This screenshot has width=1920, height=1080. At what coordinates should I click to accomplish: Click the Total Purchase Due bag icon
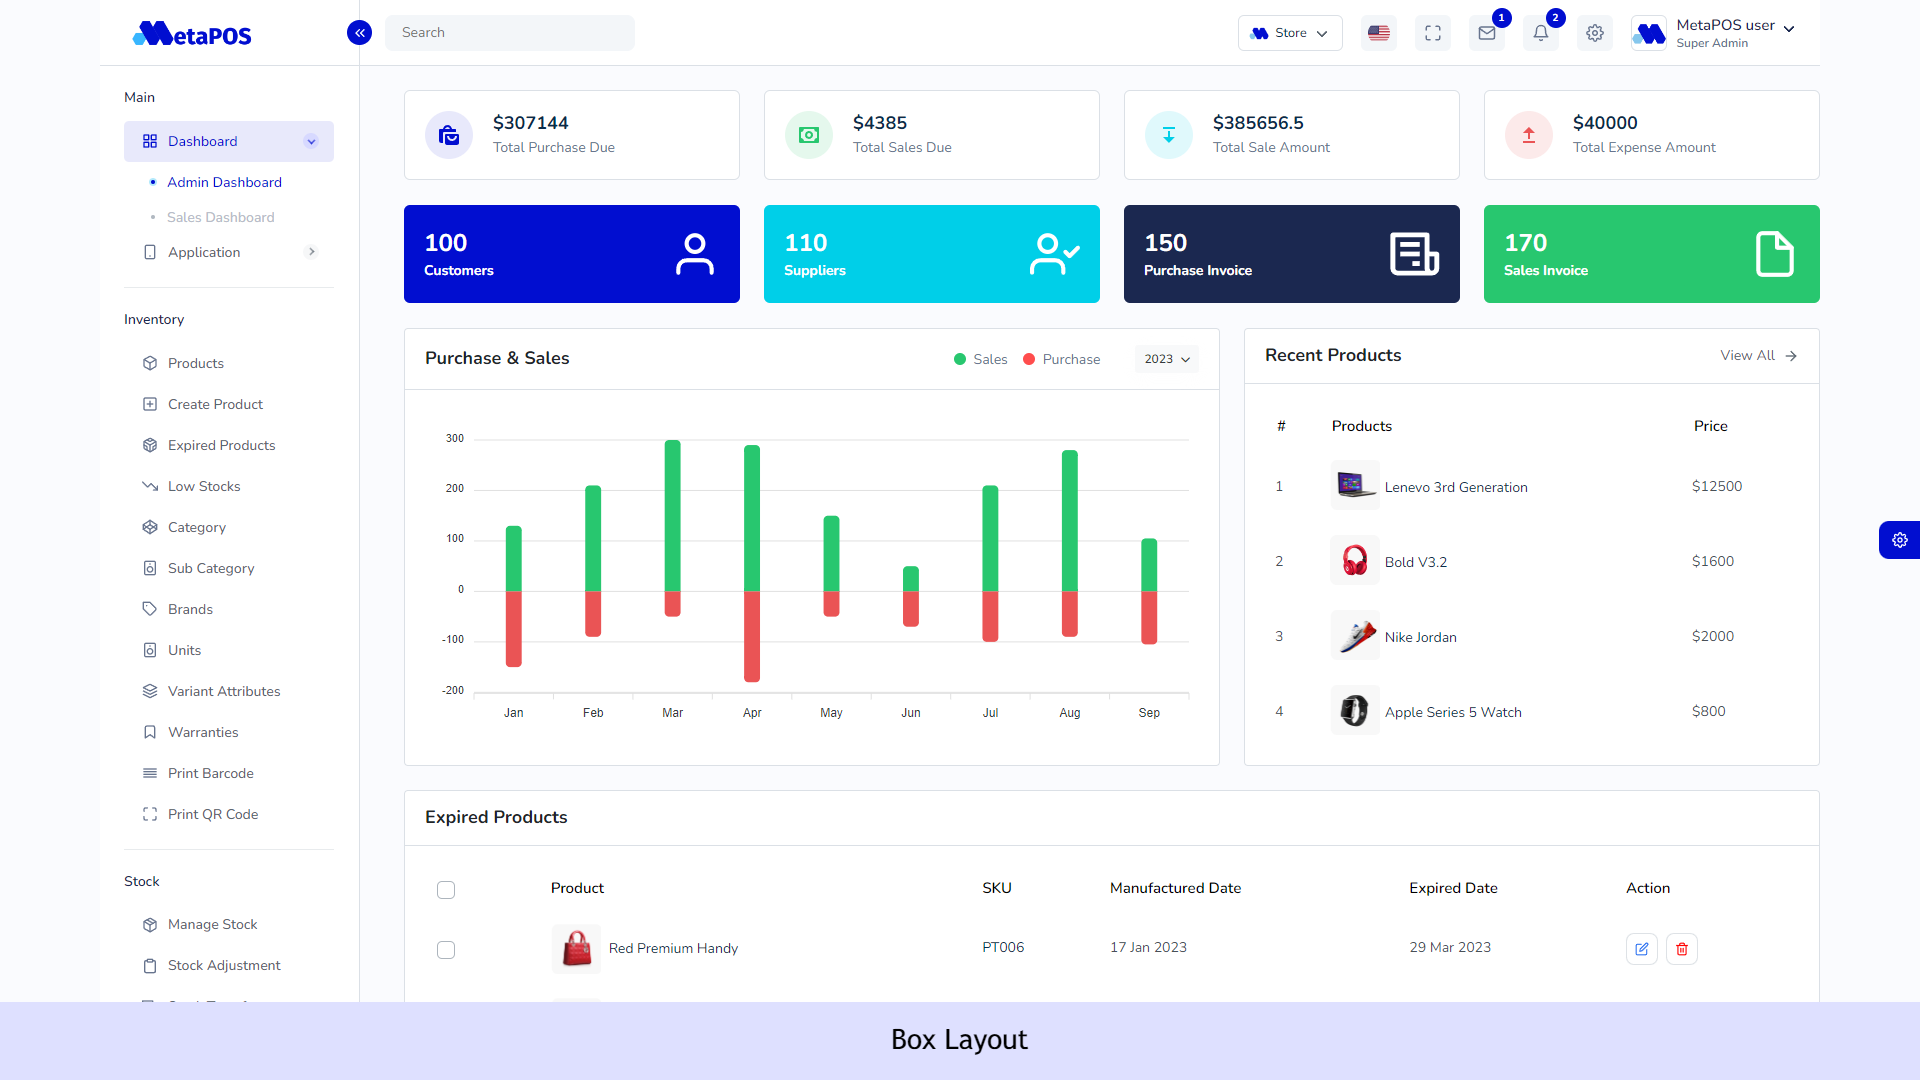pos(449,135)
